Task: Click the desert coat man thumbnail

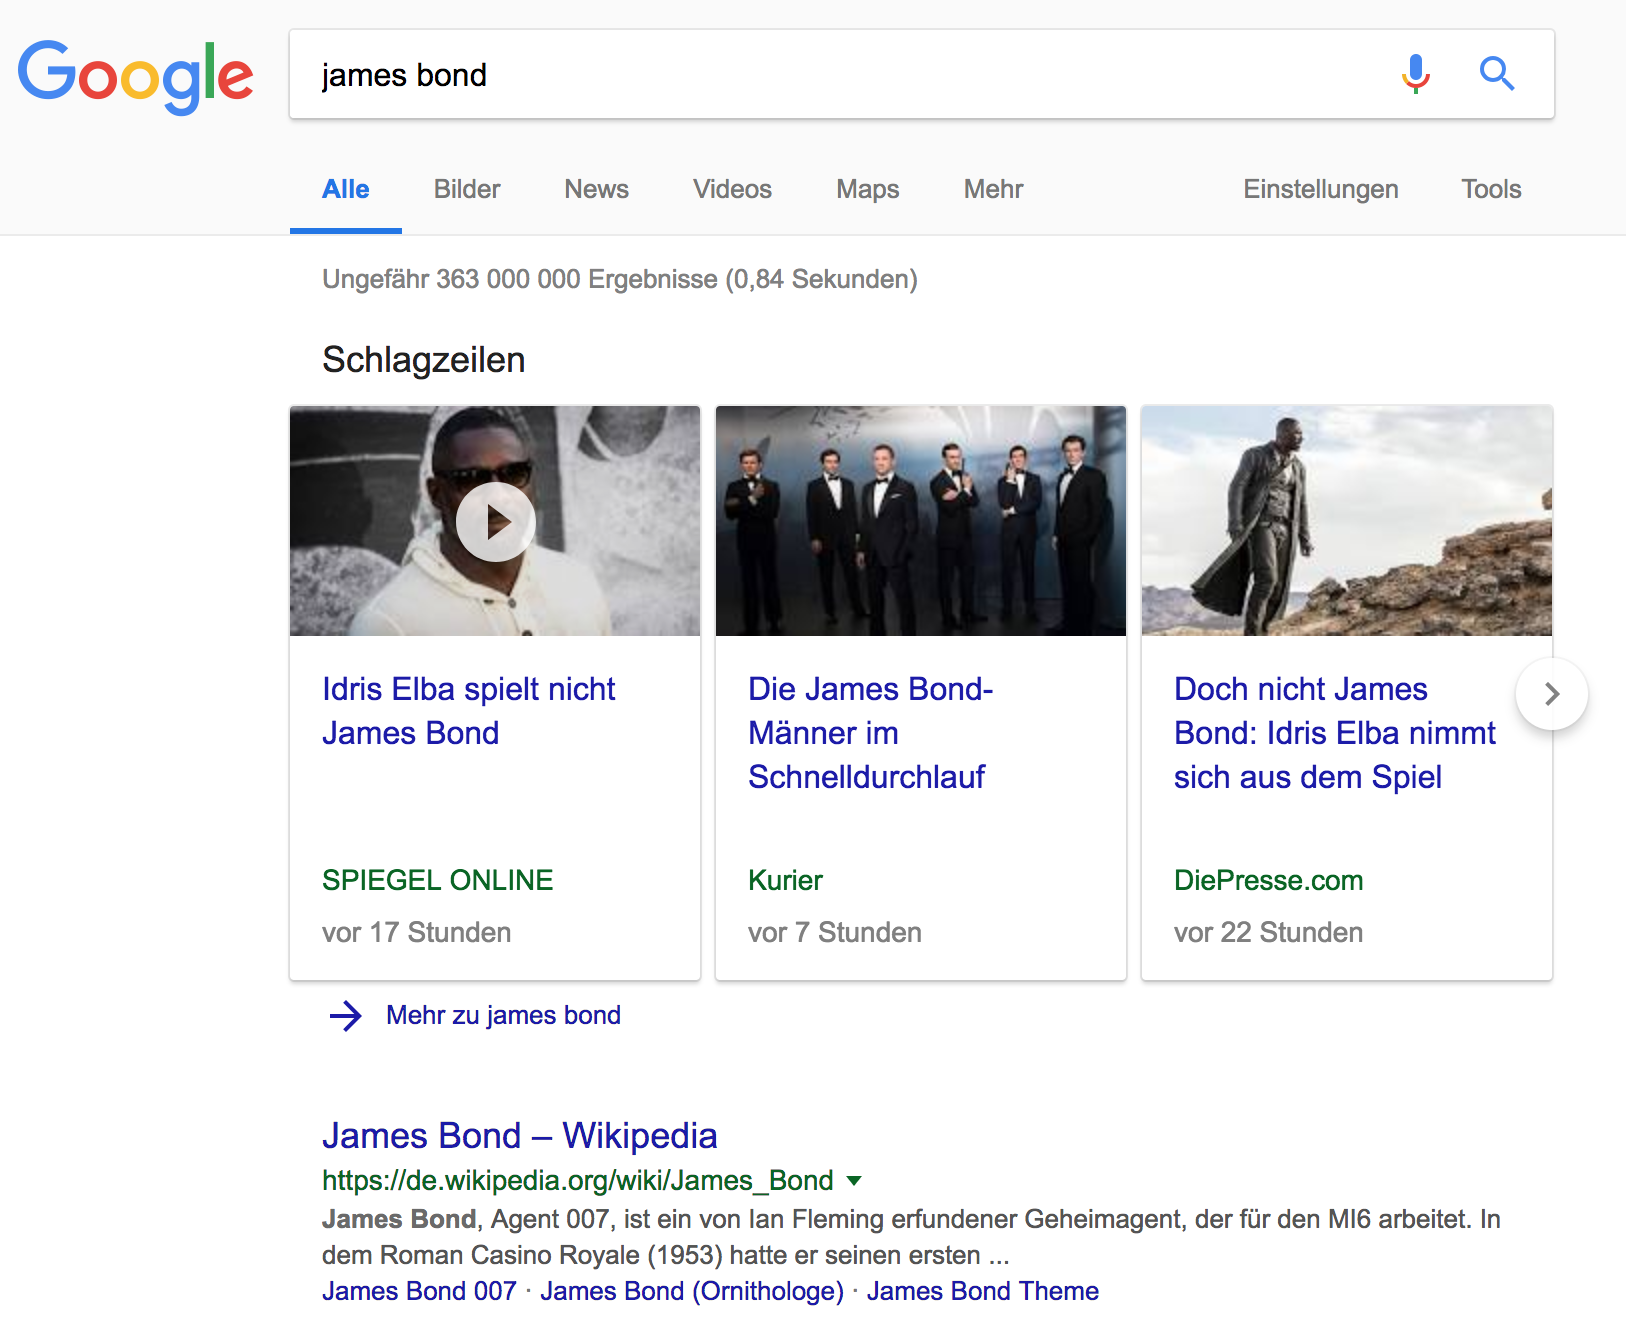Action: pyautogui.click(x=1347, y=521)
